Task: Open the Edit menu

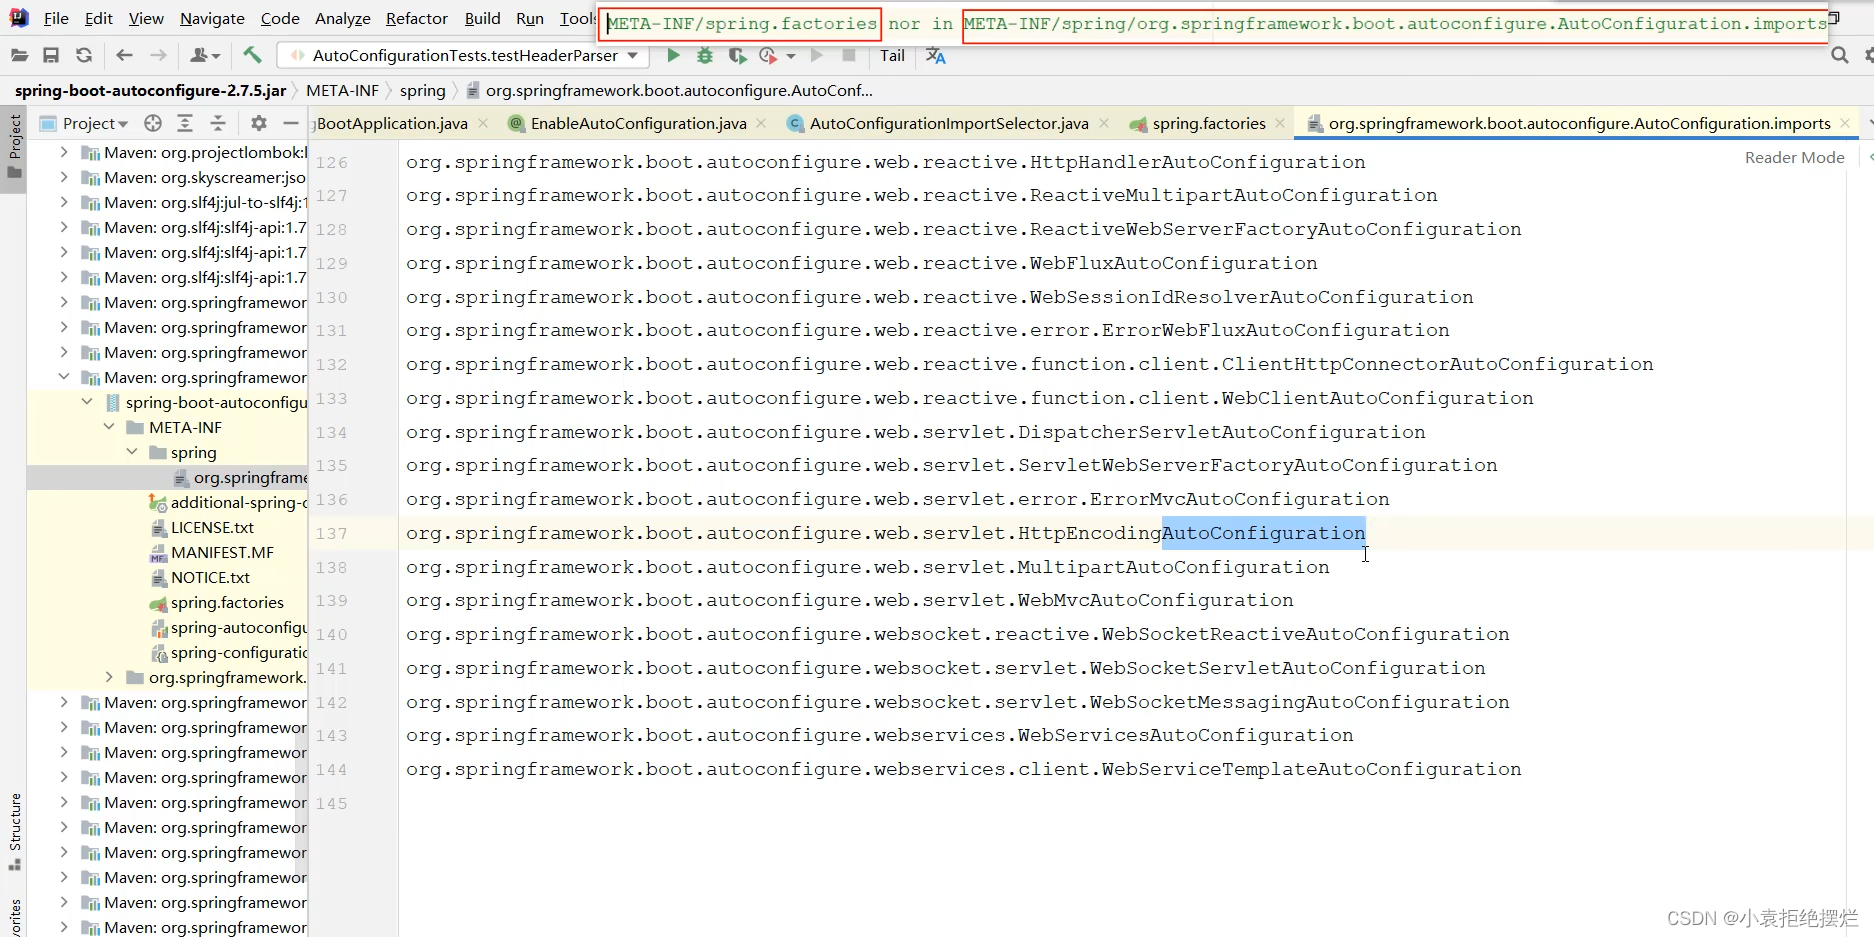Action: click(x=99, y=18)
